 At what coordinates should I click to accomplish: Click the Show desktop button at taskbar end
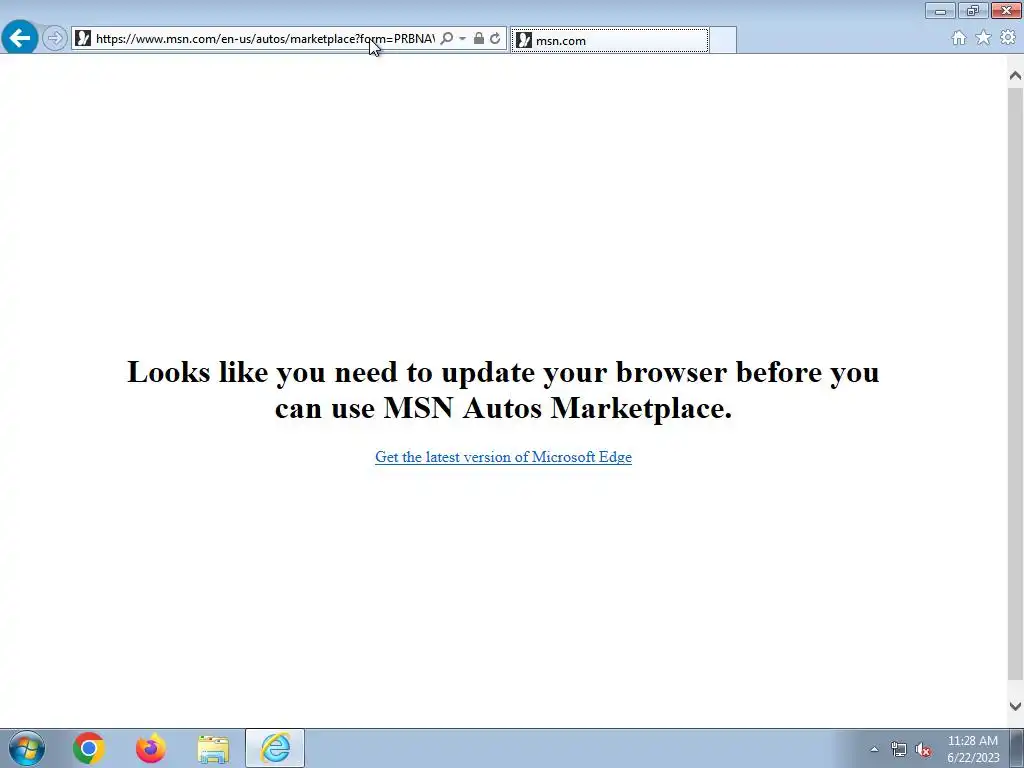pyautogui.click(x=1017, y=748)
